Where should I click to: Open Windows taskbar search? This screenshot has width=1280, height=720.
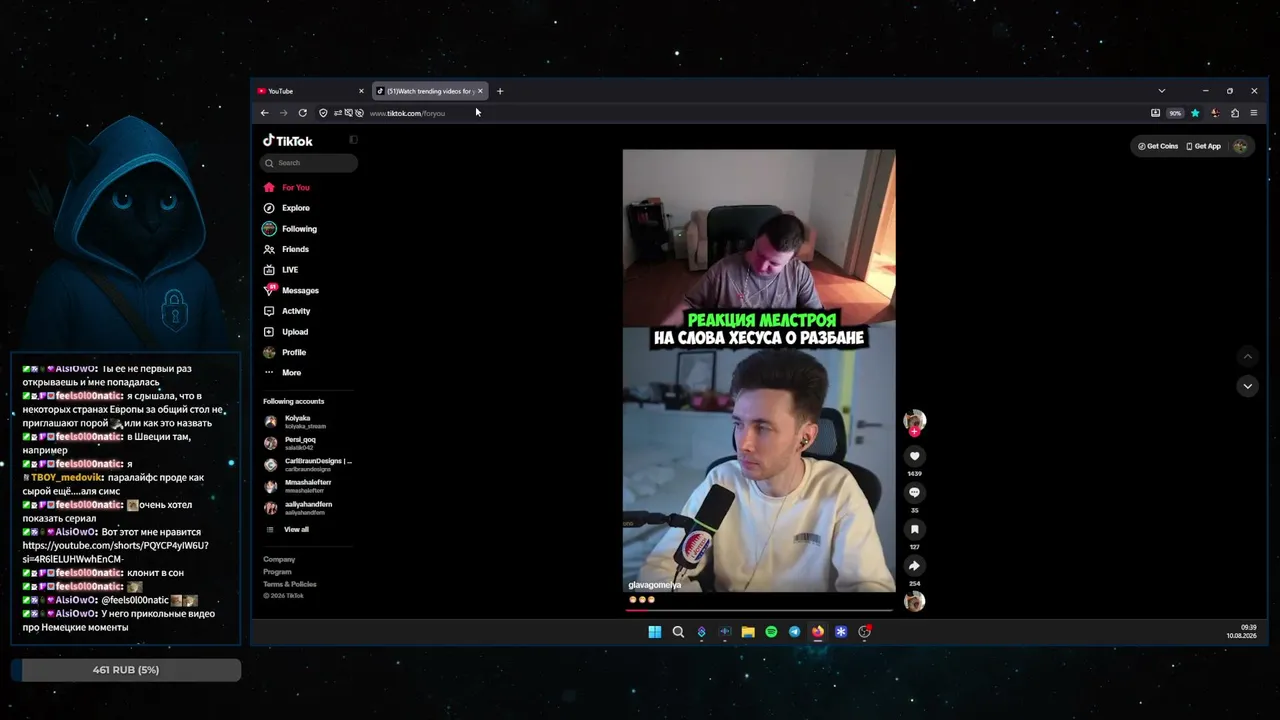678,632
